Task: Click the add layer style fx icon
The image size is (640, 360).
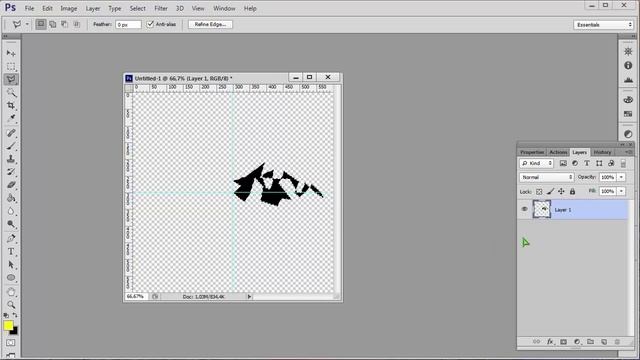Action: (550, 342)
